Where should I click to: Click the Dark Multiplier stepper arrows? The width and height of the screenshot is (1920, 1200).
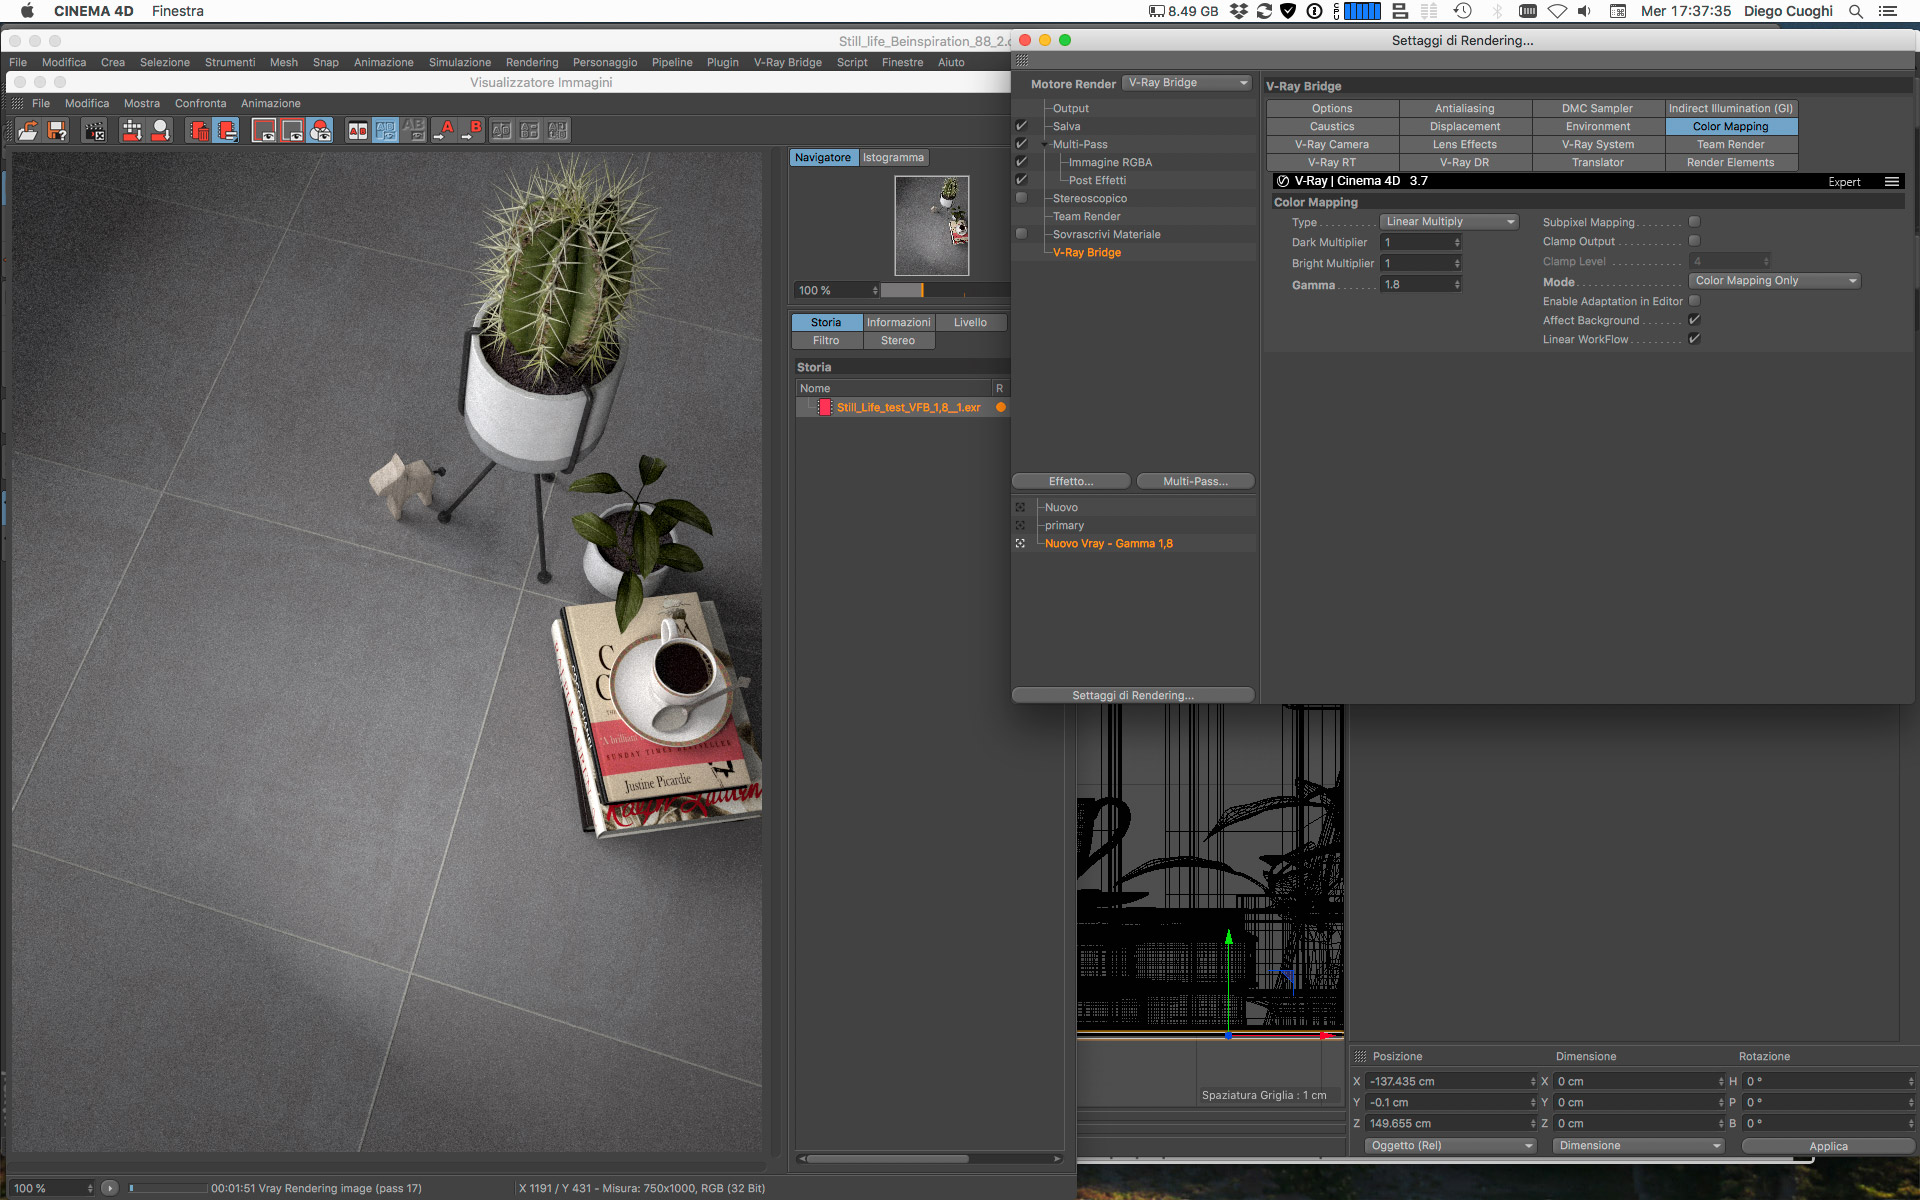1457,243
